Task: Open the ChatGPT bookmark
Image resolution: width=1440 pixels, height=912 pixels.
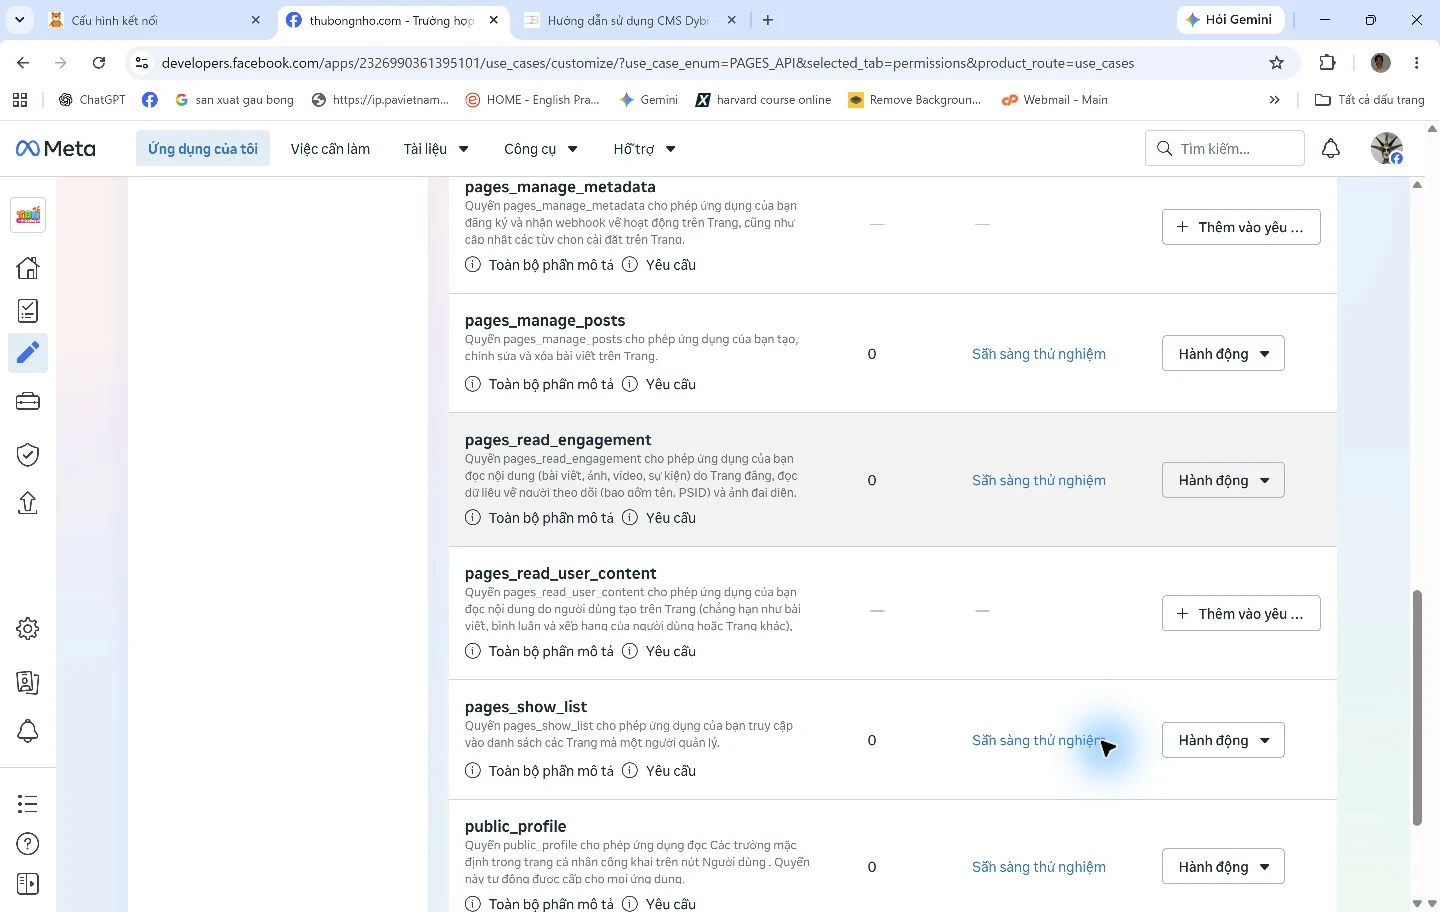Action: pyautogui.click(x=92, y=100)
